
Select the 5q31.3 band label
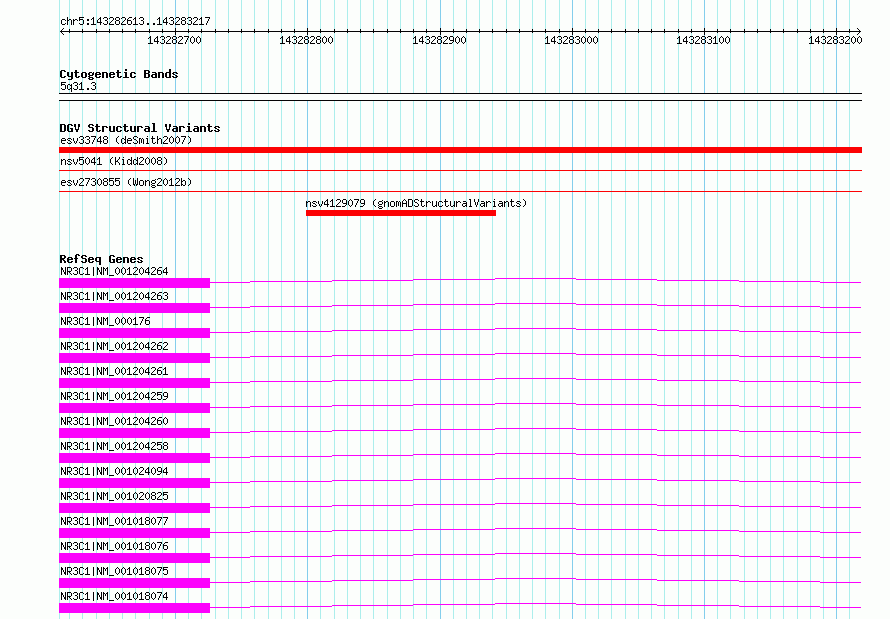click(78, 86)
